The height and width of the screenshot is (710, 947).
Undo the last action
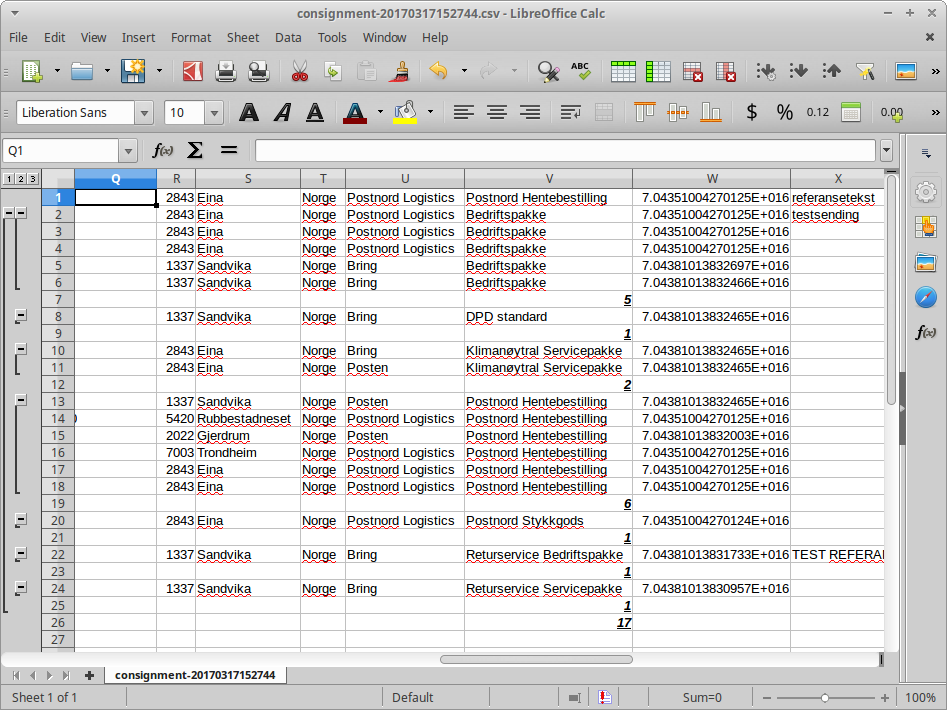pos(438,71)
